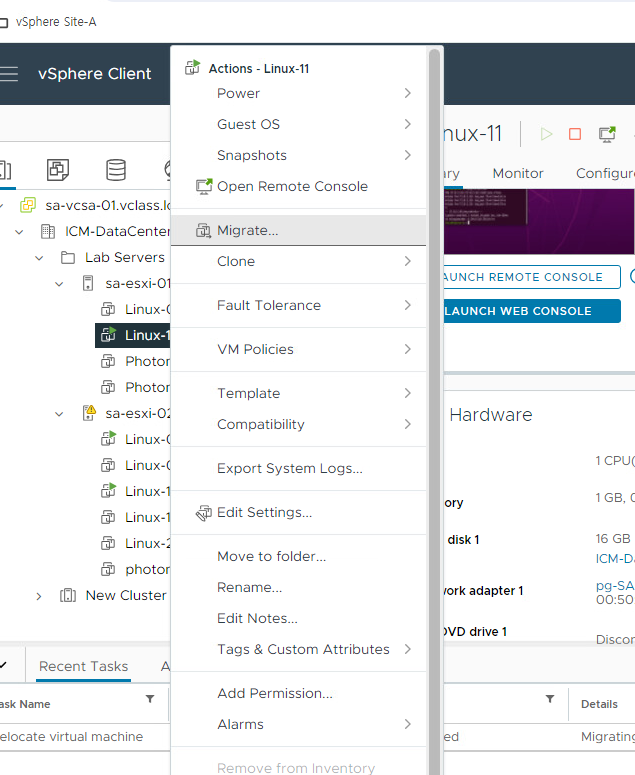Switch to the Configure tab
This screenshot has width=635, height=775.
(605, 173)
